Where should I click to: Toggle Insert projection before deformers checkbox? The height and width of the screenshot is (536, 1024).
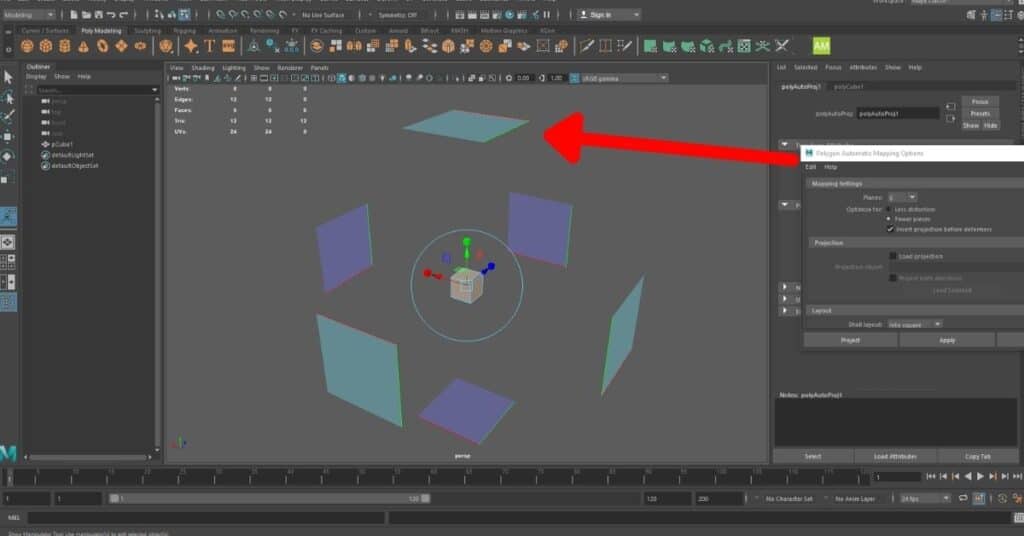pos(890,229)
